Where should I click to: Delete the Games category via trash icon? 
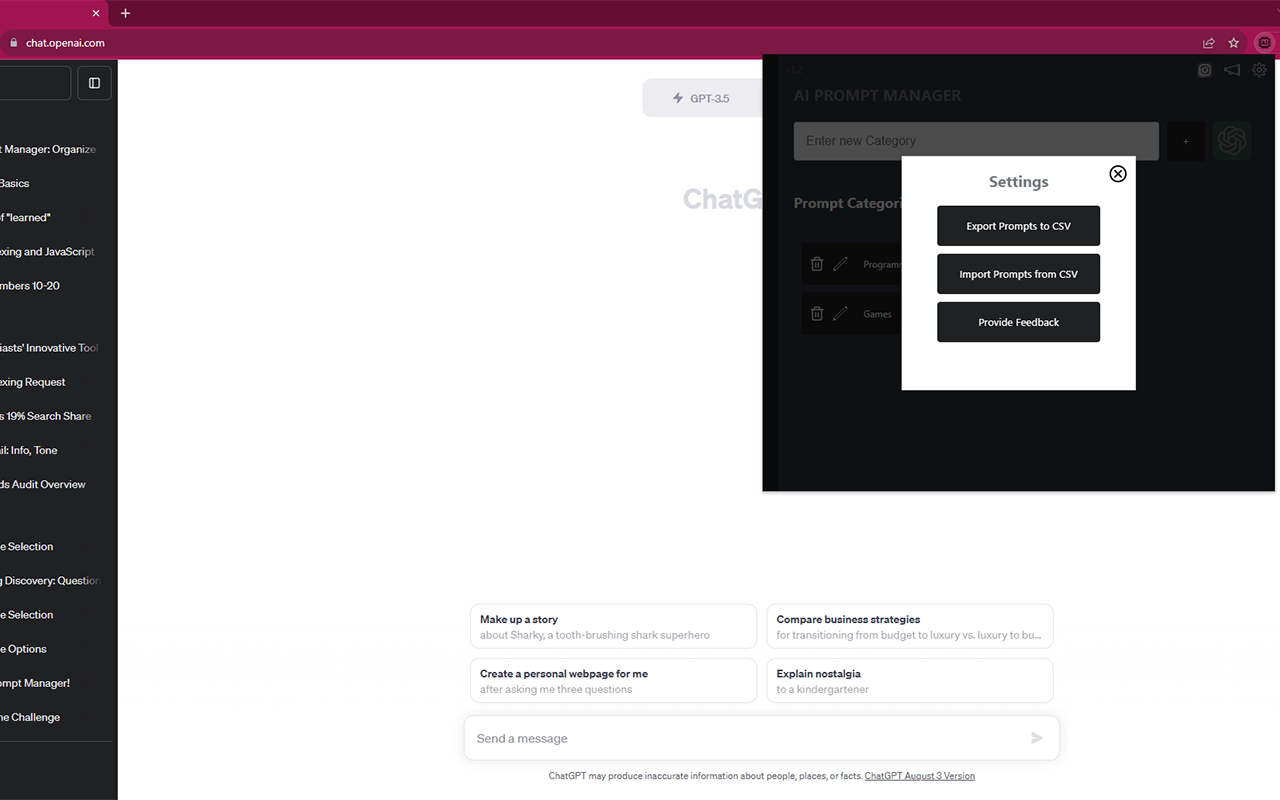click(x=817, y=313)
